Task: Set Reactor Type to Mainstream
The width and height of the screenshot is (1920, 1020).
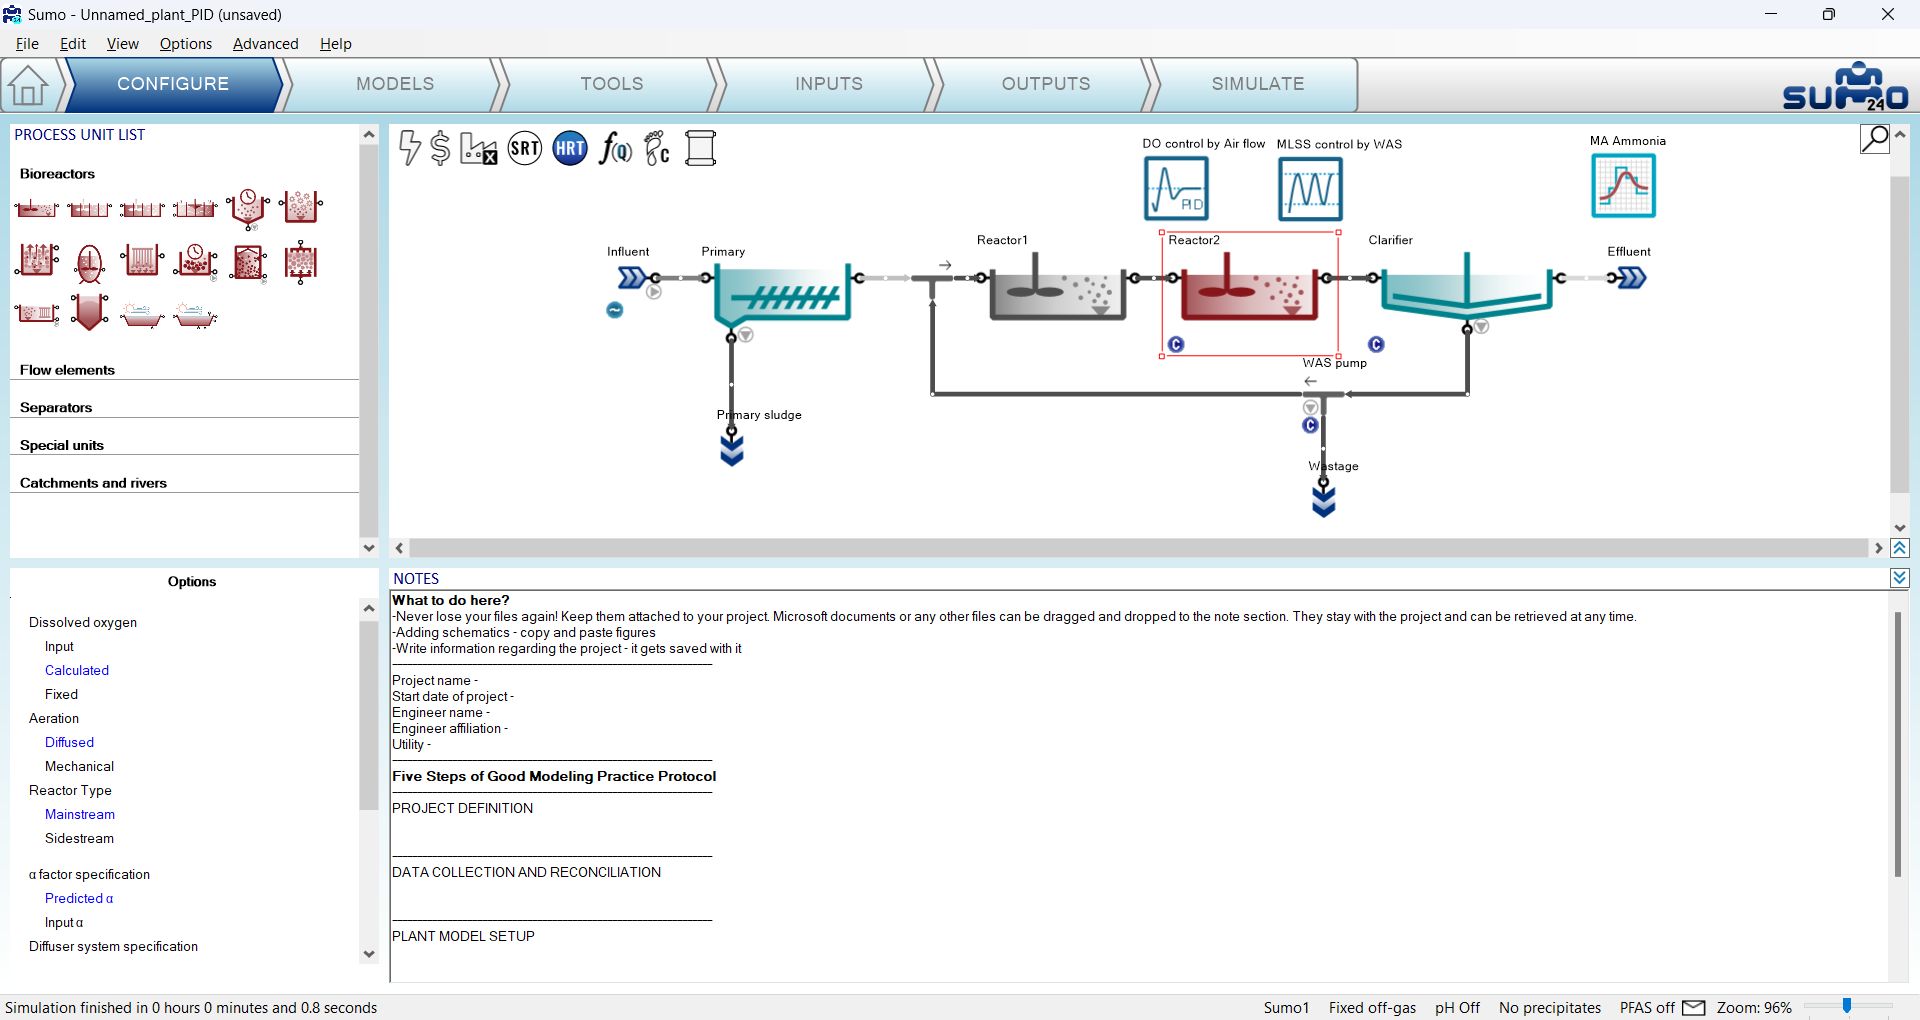Action: [80, 814]
